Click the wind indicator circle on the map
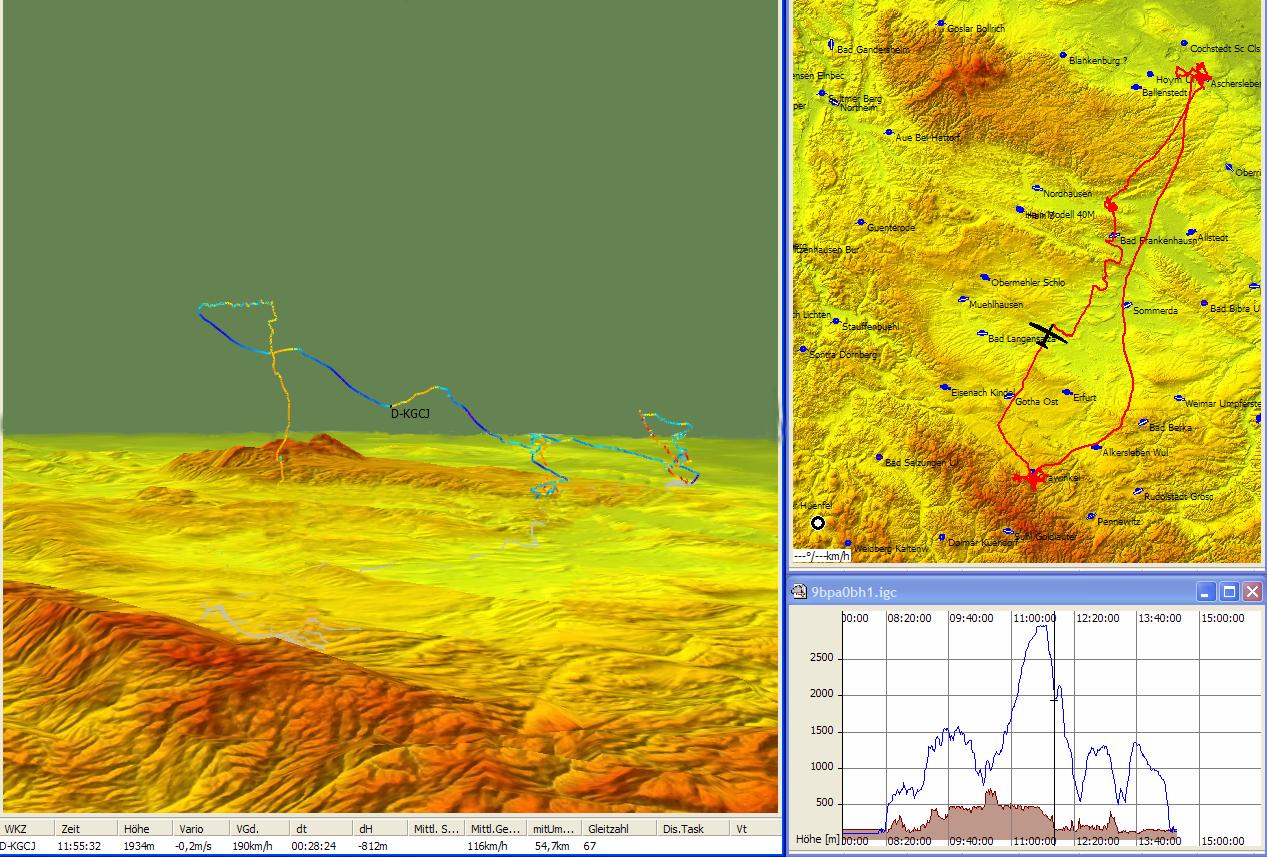Viewport: 1267px width, 857px height. click(x=819, y=522)
